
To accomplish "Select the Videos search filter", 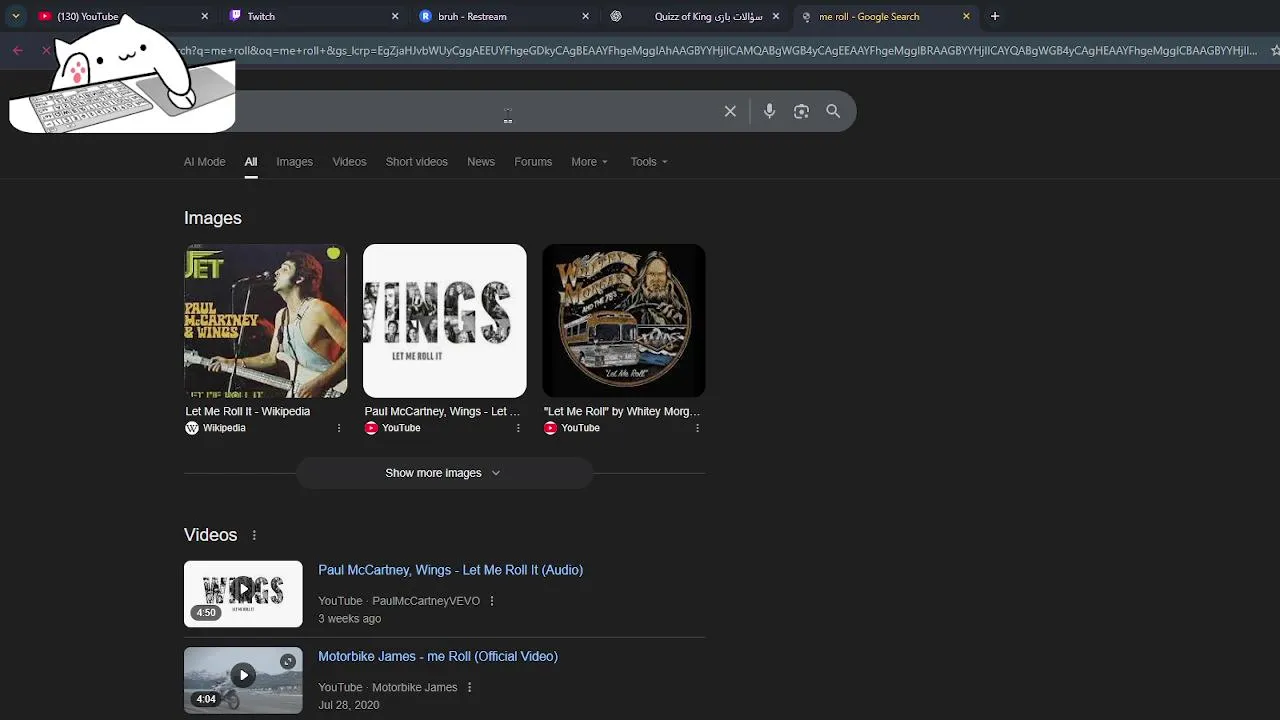I will pyautogui.click(x=349, y=162).
